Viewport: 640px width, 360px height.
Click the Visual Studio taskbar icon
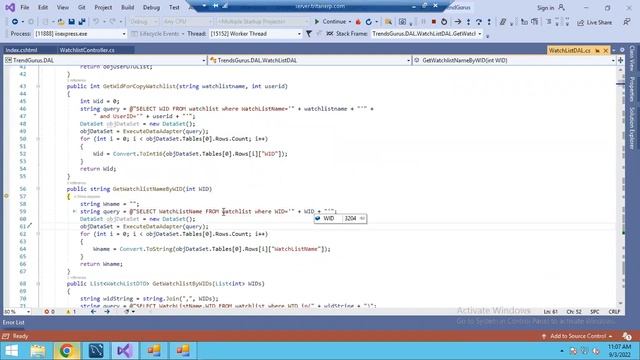pos(124,351)
